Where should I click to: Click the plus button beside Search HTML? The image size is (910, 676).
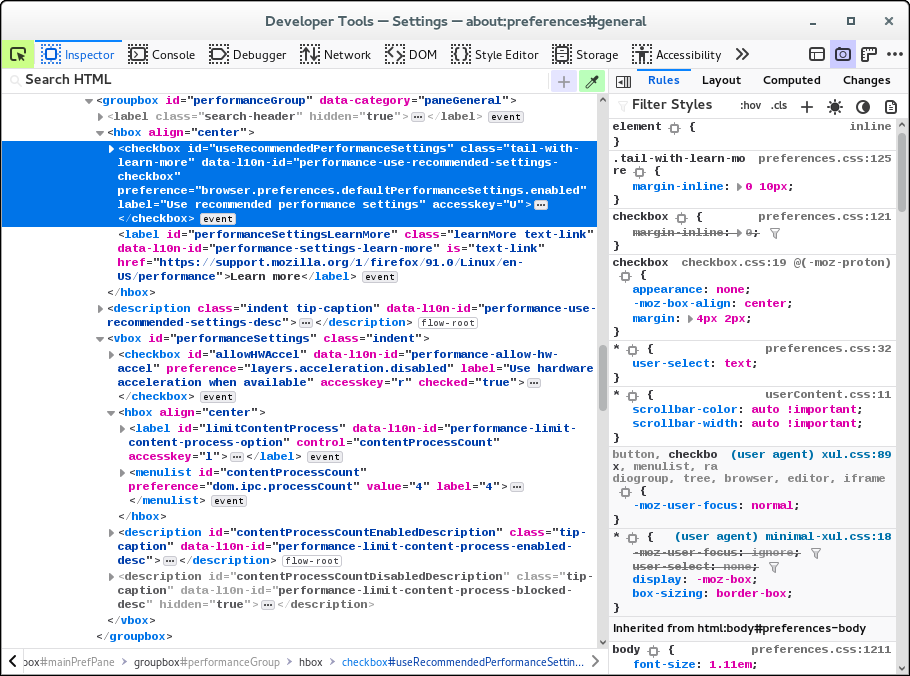coord(564,82)
